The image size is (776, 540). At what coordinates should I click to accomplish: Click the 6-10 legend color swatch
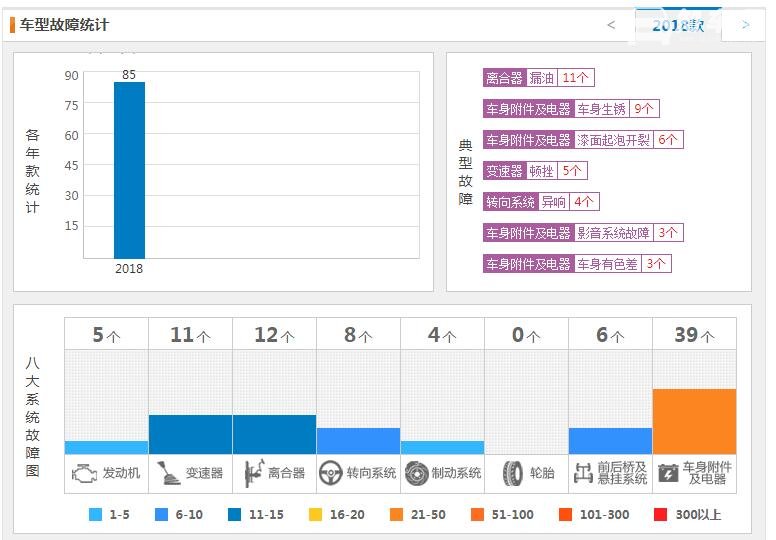tap(161, 514)
